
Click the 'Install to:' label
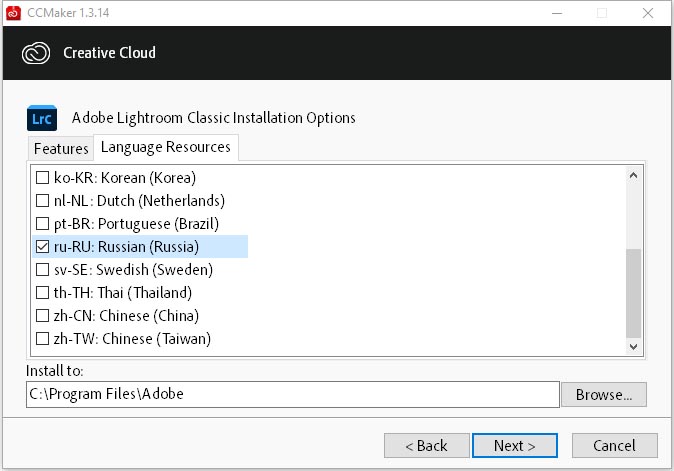click(x=55, y=370)
